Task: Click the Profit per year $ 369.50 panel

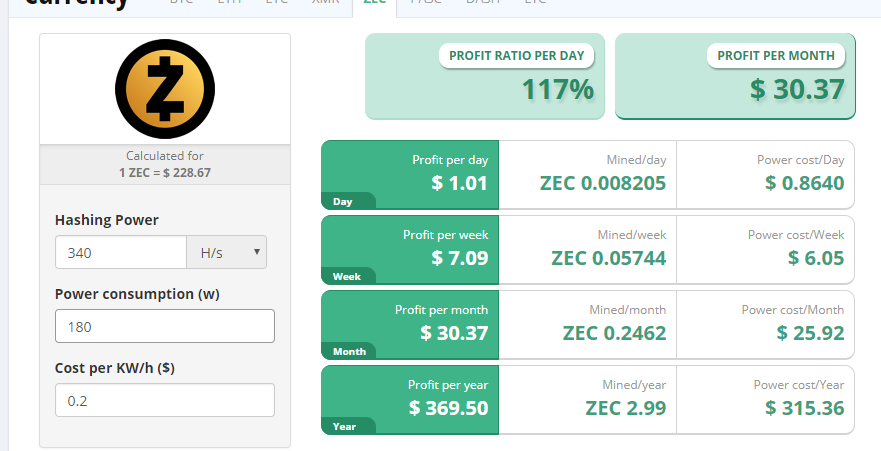Action: pyautogui.click(x=410, y=400)
